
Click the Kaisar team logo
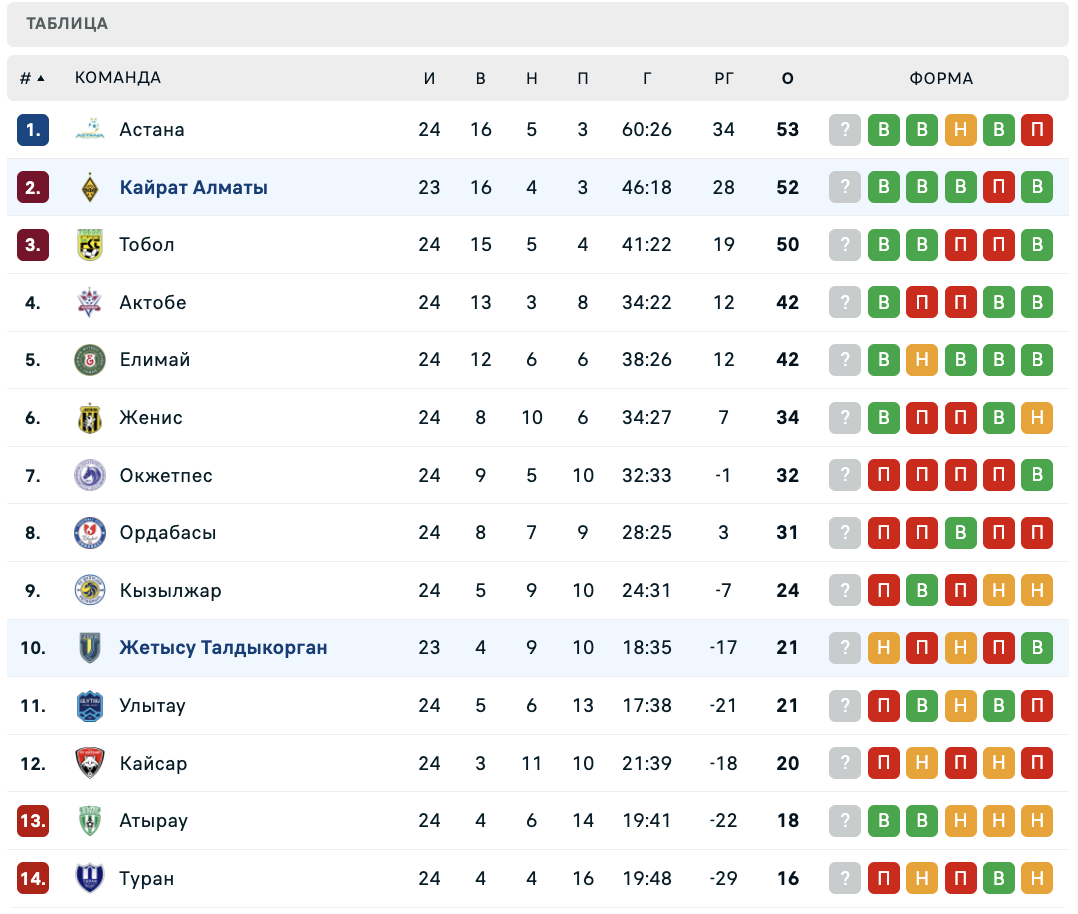[x=90, y=763]
